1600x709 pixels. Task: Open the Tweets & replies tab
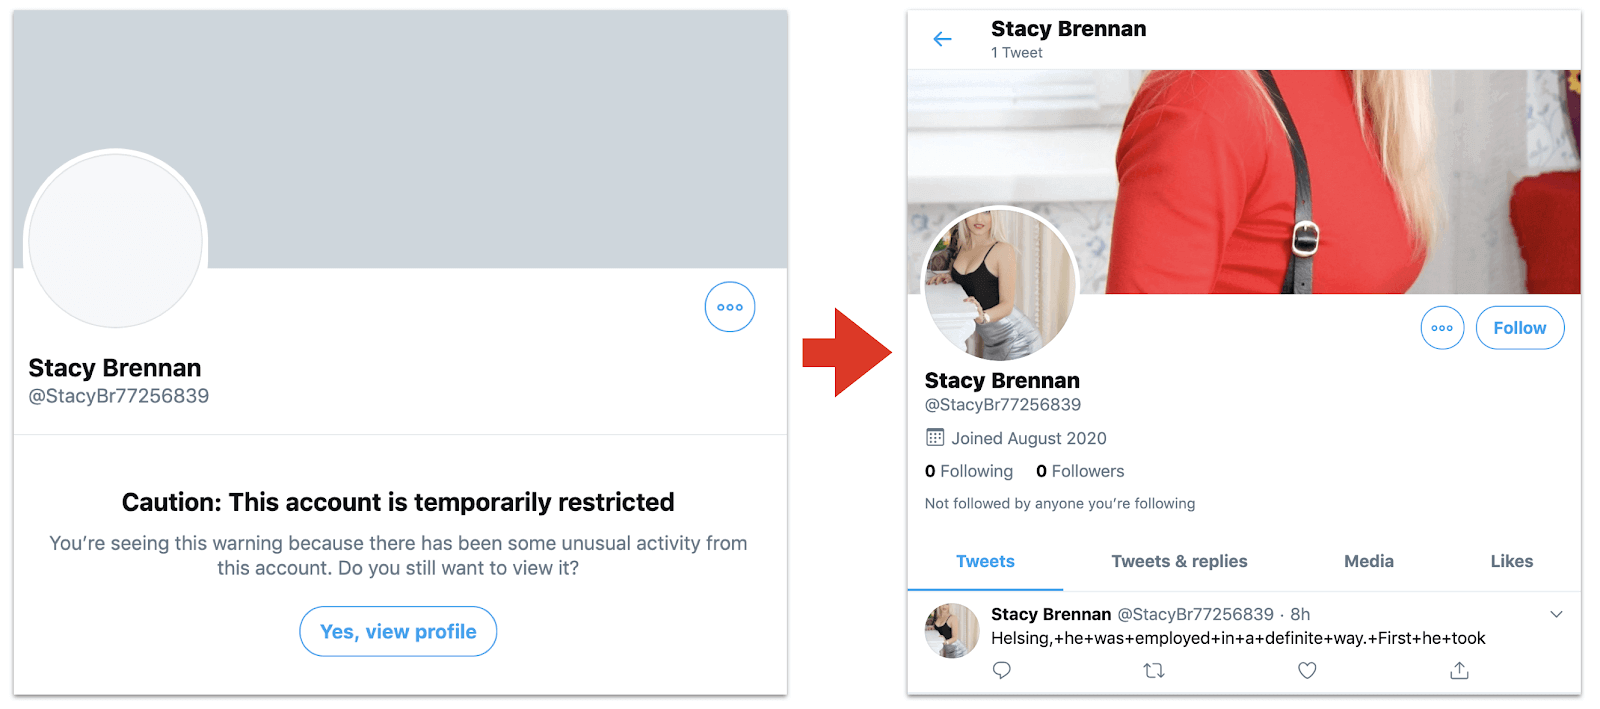(x=1179, y=561)
